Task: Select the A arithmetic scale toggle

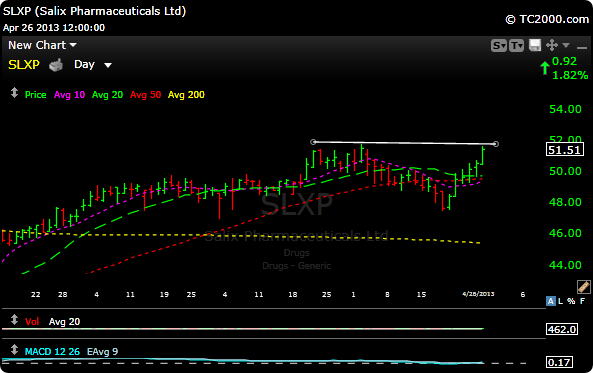Action: point(551,301)
